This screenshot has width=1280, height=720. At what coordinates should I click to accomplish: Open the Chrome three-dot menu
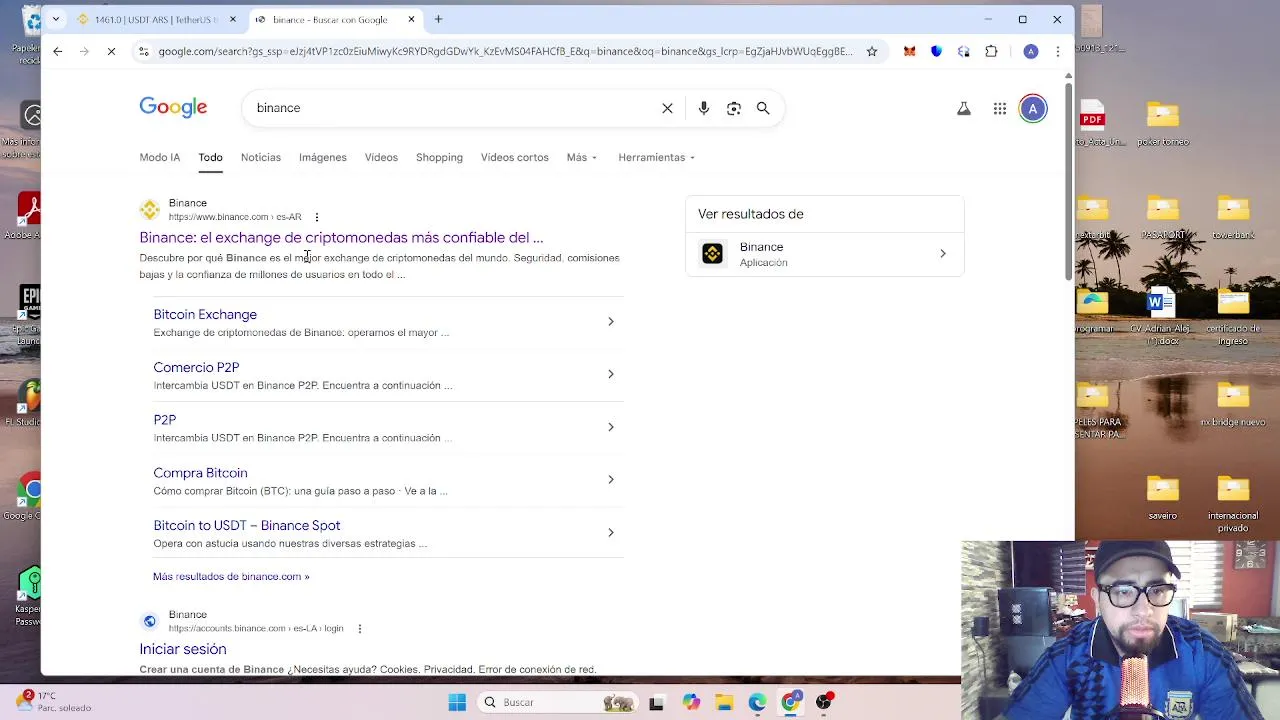click(1058, 51)
